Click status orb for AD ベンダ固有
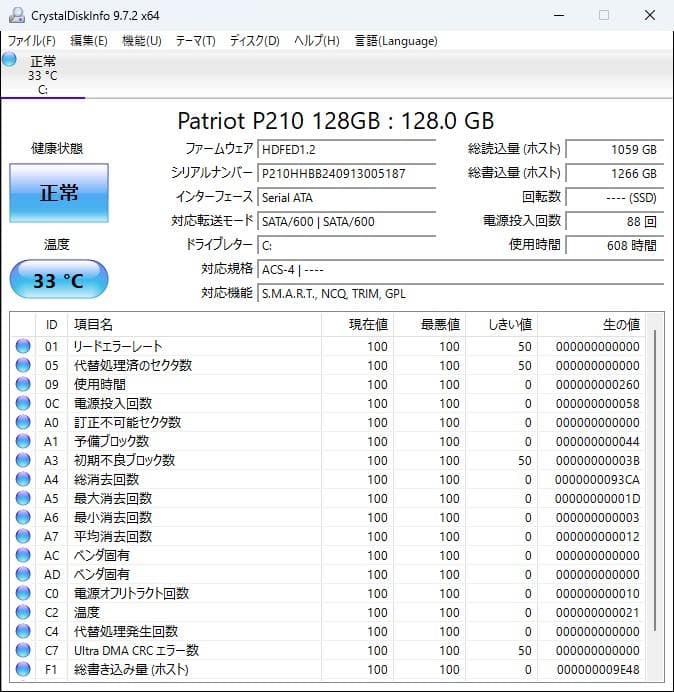This screenshot has height=692, width=674. coord(23,574)
